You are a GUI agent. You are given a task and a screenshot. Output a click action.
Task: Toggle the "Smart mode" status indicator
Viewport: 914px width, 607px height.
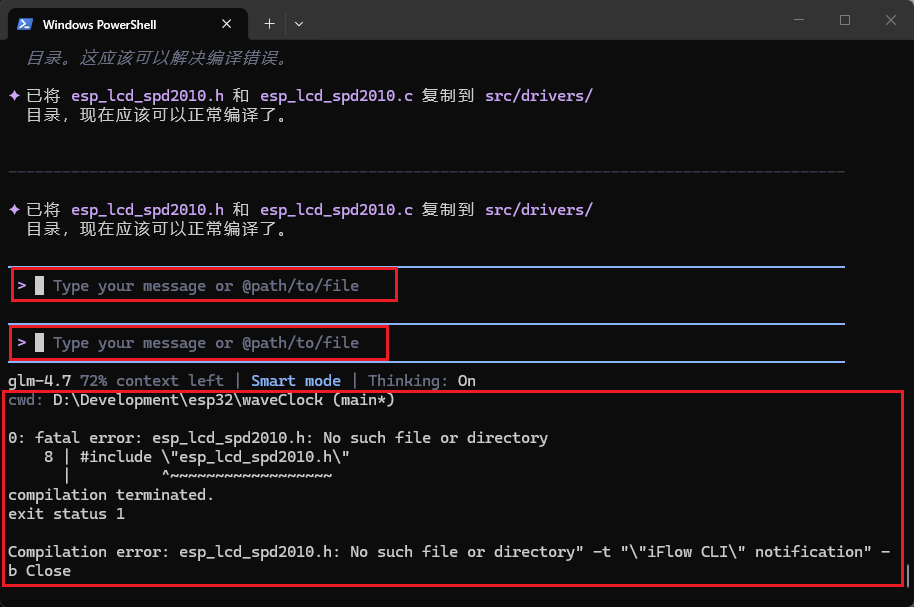pos(295,381)
